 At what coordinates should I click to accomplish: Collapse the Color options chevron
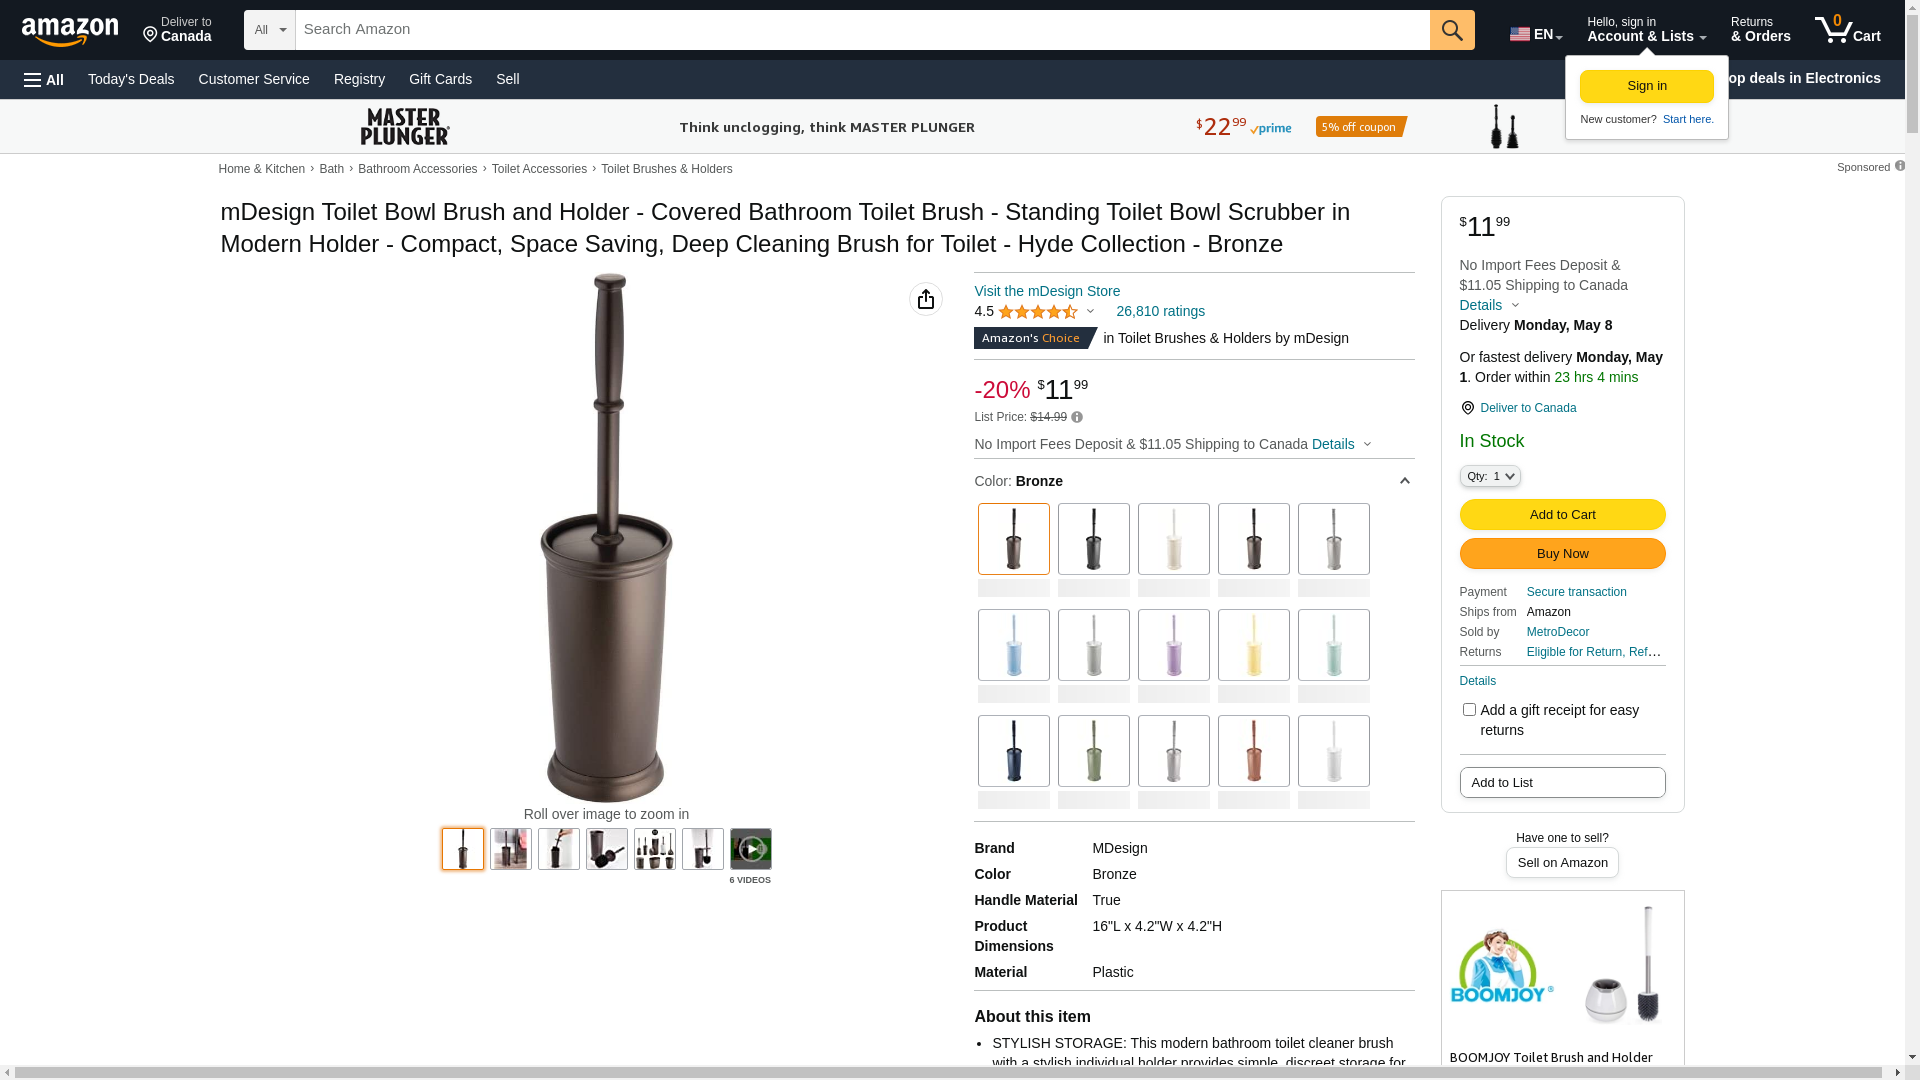point(1404,482)
